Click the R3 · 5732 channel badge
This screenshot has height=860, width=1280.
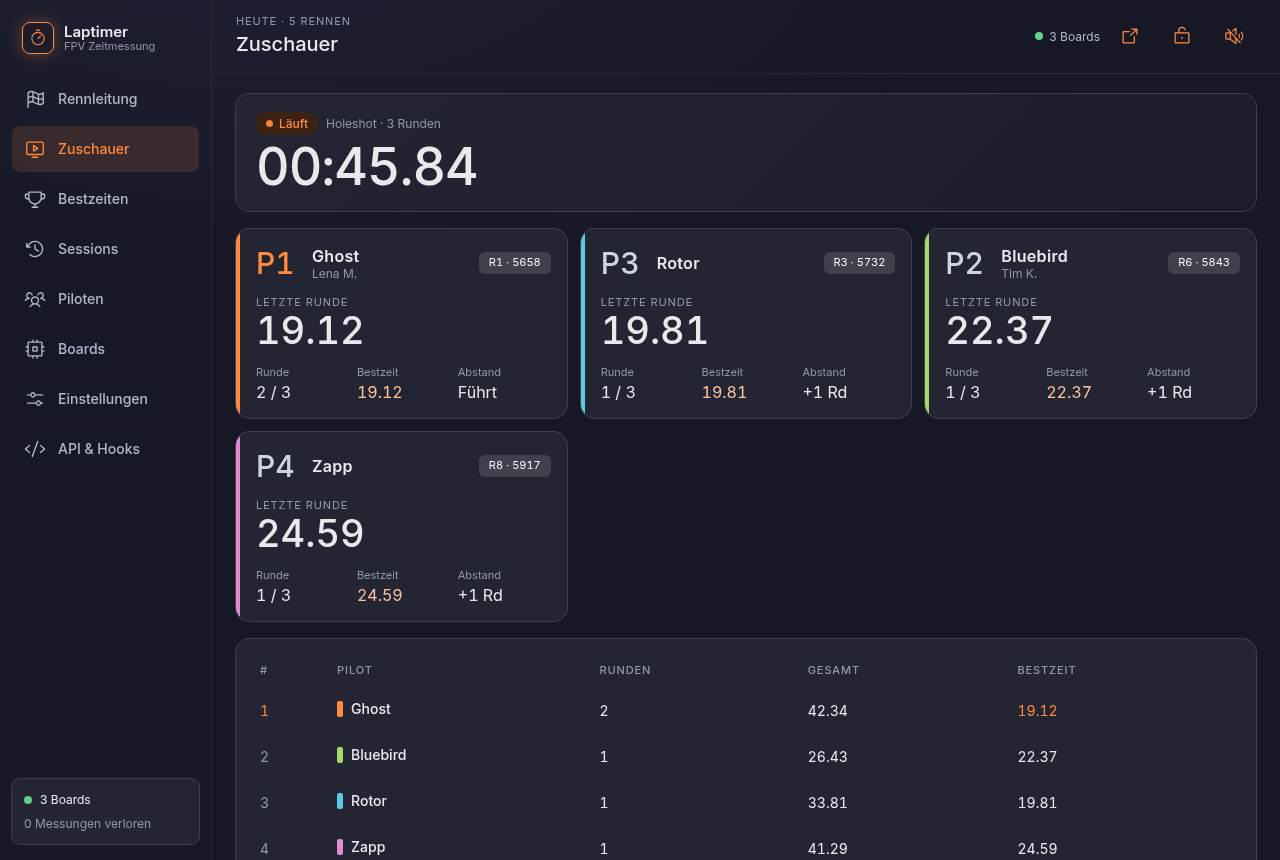[x=859, y=263]
